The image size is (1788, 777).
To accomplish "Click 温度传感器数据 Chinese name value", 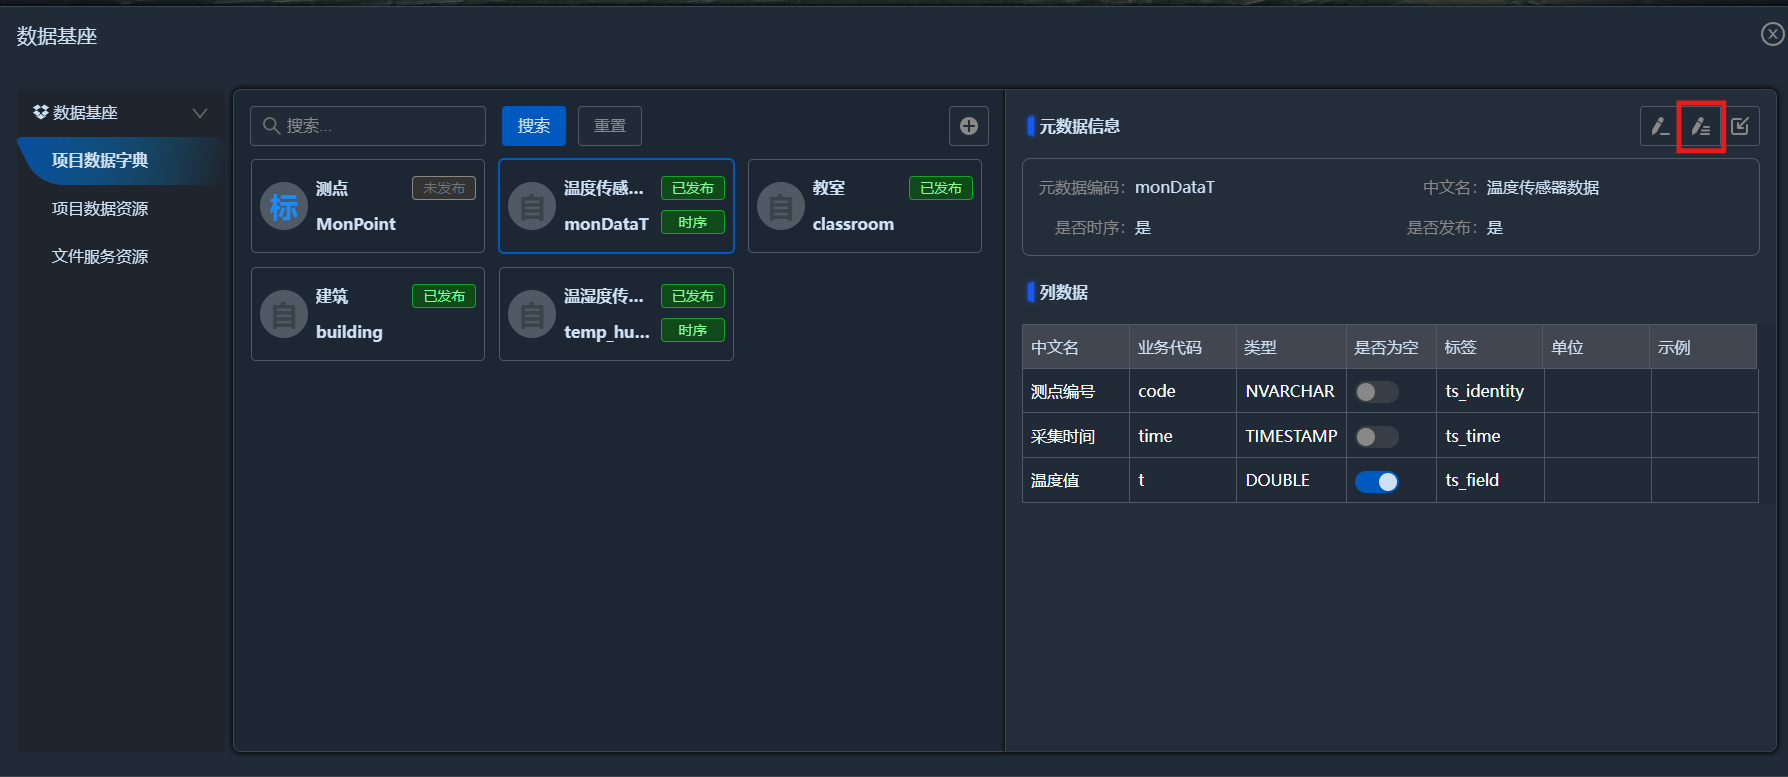I will pyautogui.click(x=1543, y=188).
